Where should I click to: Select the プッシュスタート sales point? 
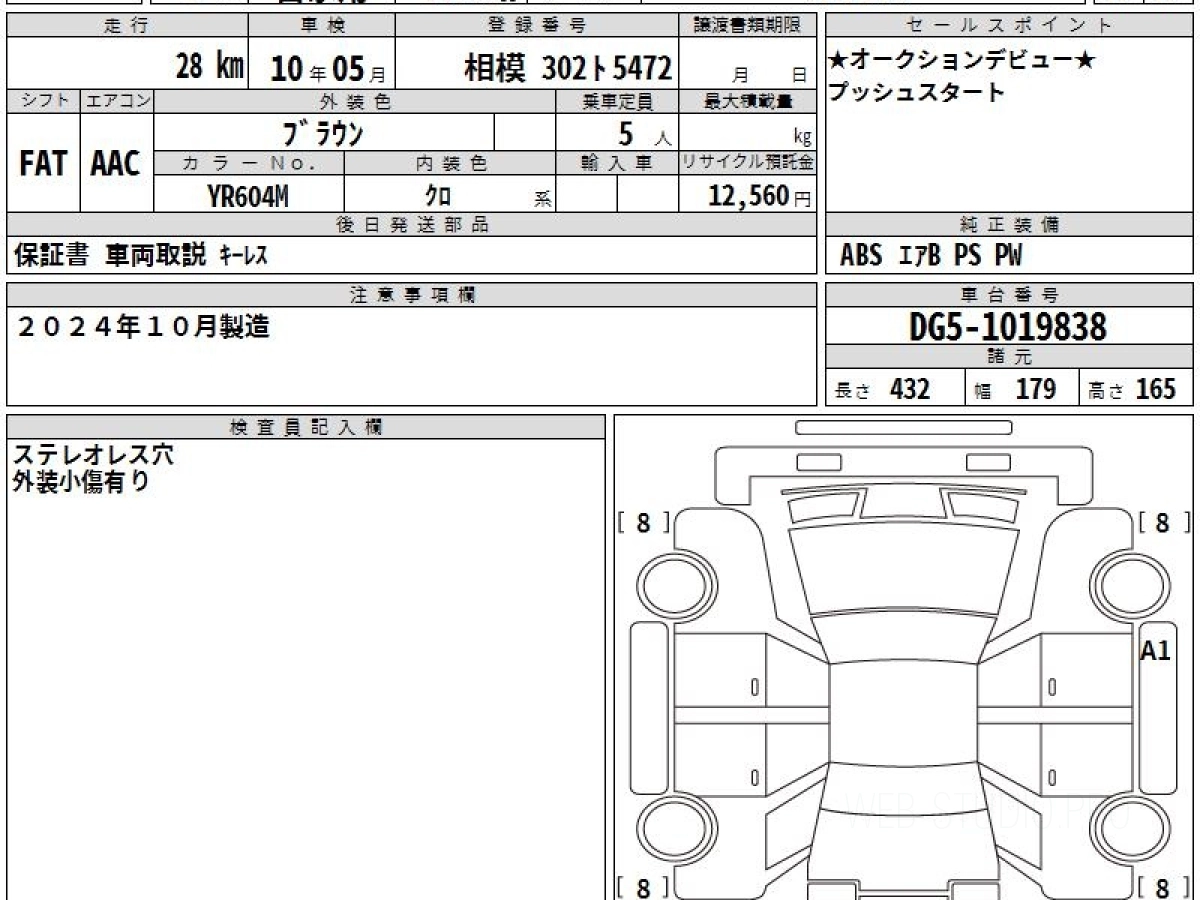coord(916,92)
